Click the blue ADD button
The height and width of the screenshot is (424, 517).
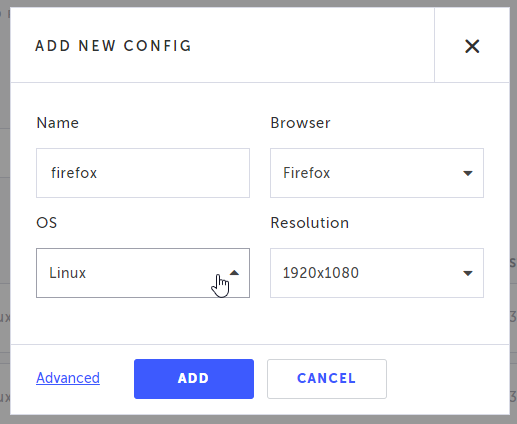point(194,379)
